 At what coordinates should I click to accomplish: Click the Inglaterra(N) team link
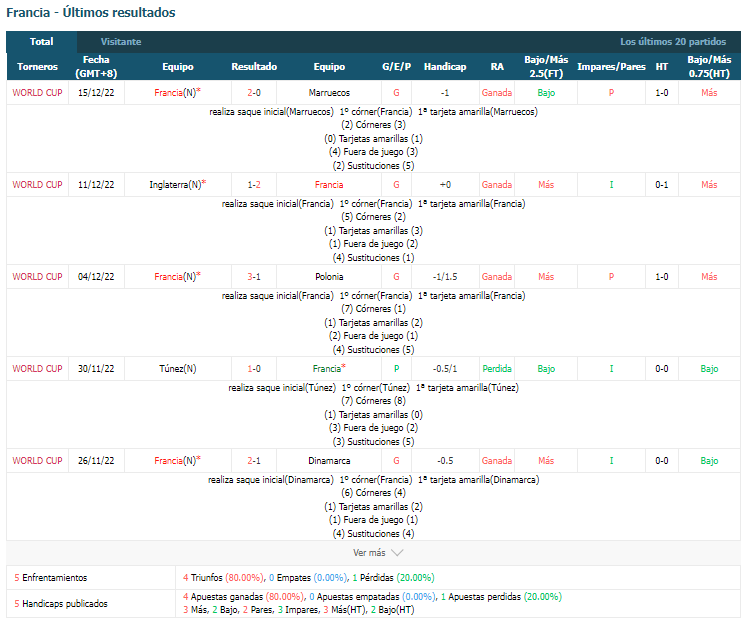coord(177,184)
